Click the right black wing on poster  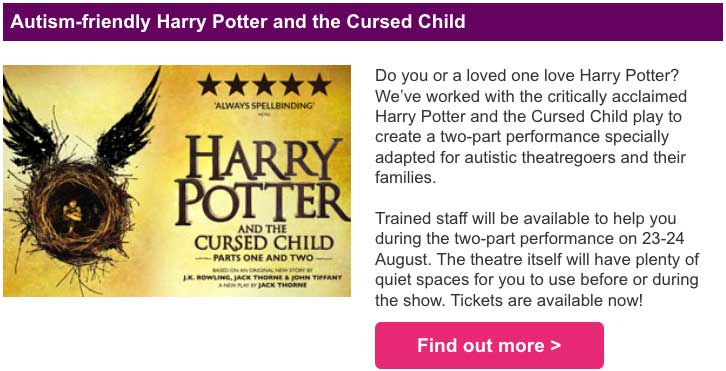128,118
